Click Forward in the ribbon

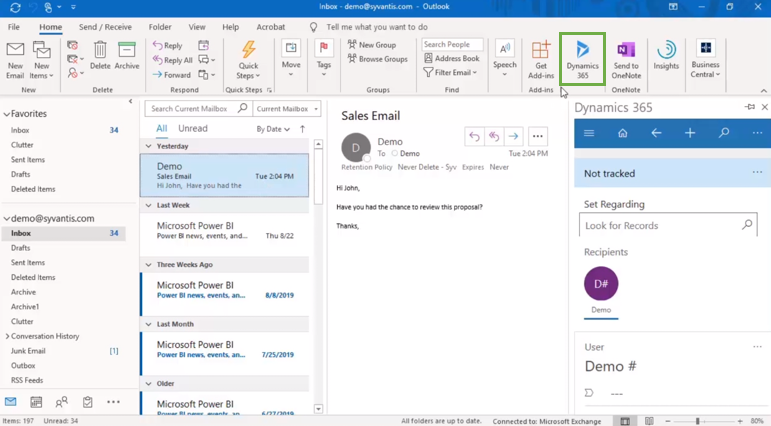[x=172, y=75]
